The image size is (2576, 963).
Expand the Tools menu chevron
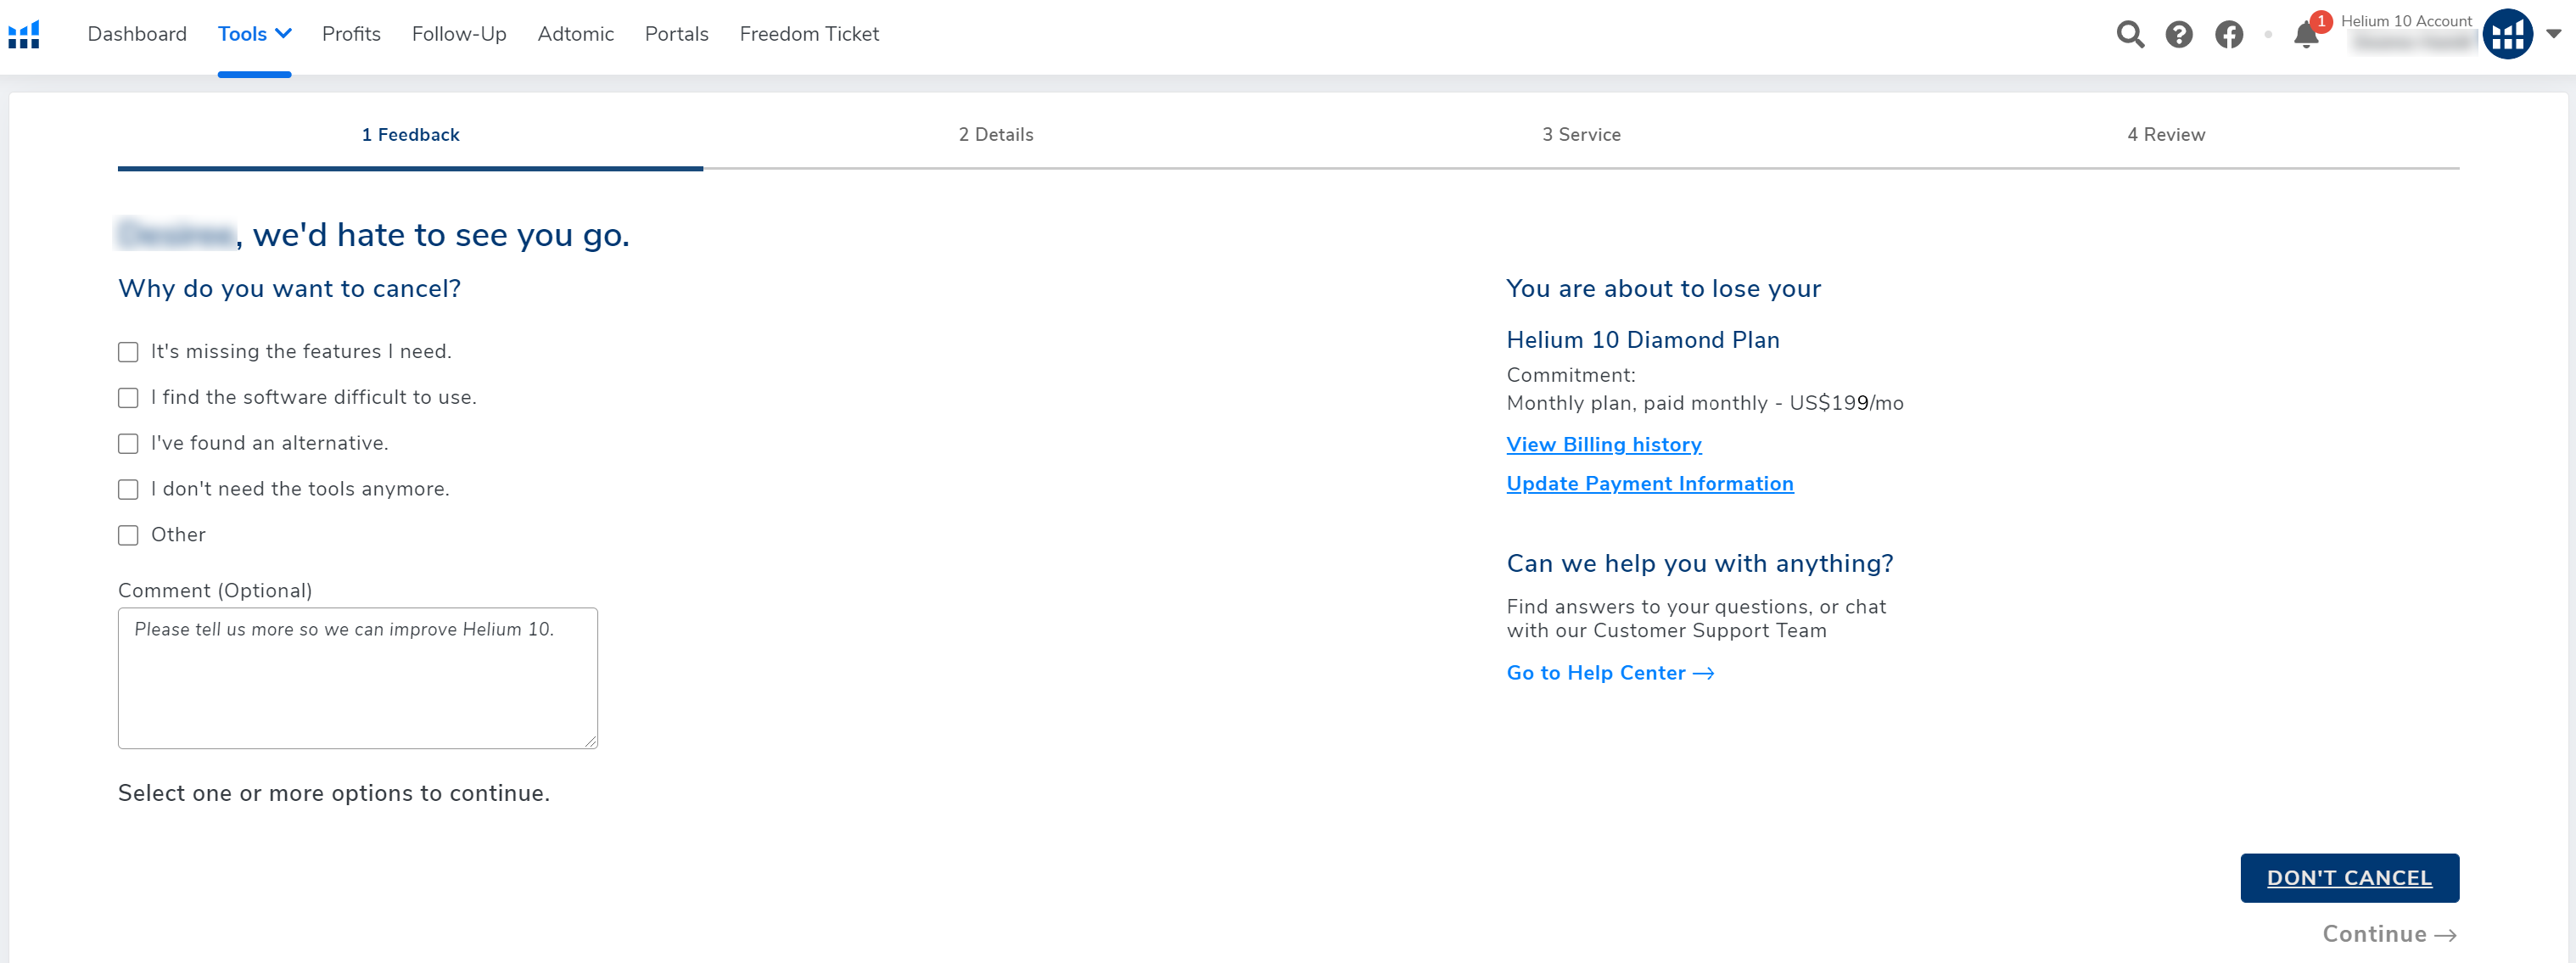[284, 33]
